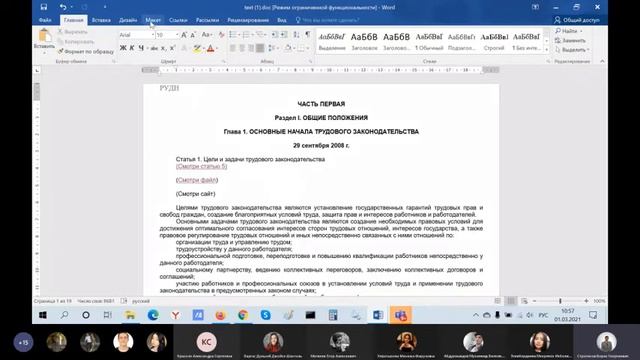
Task: Click the Find (Найти) button
Action: tap(568, 31)
